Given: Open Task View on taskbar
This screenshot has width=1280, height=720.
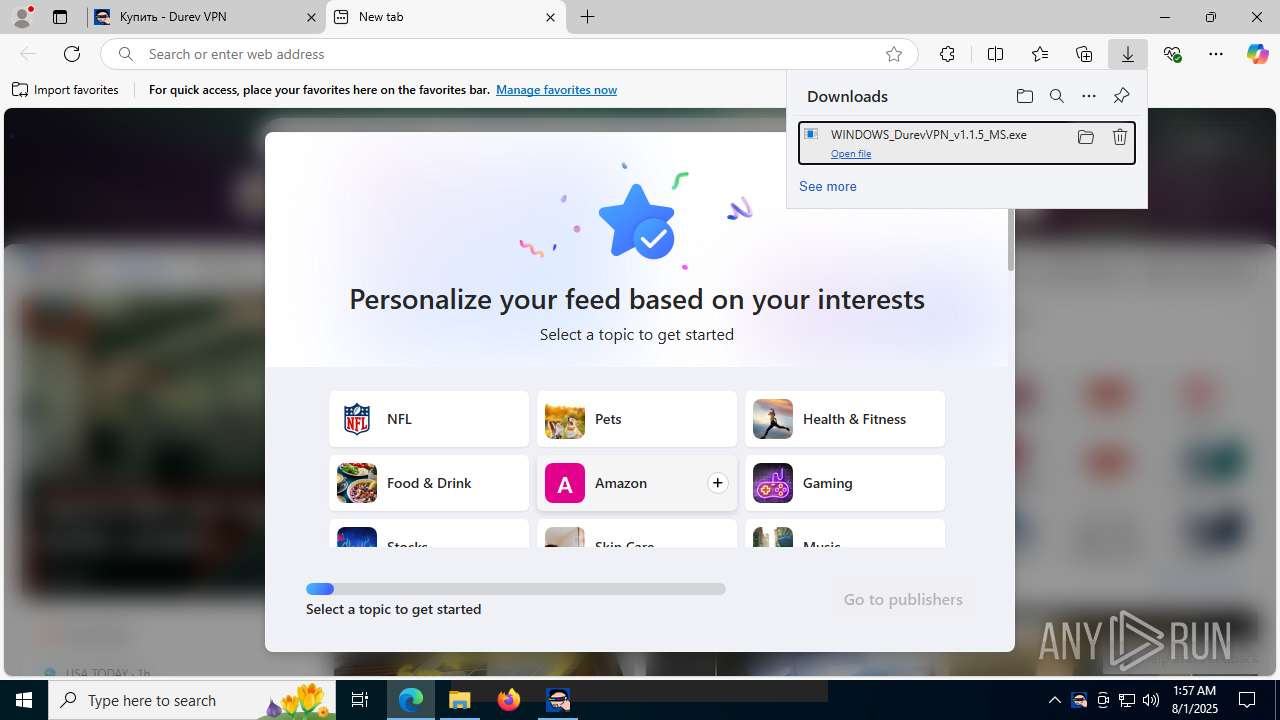Looking at the screenshot, I should pos(360,700).
